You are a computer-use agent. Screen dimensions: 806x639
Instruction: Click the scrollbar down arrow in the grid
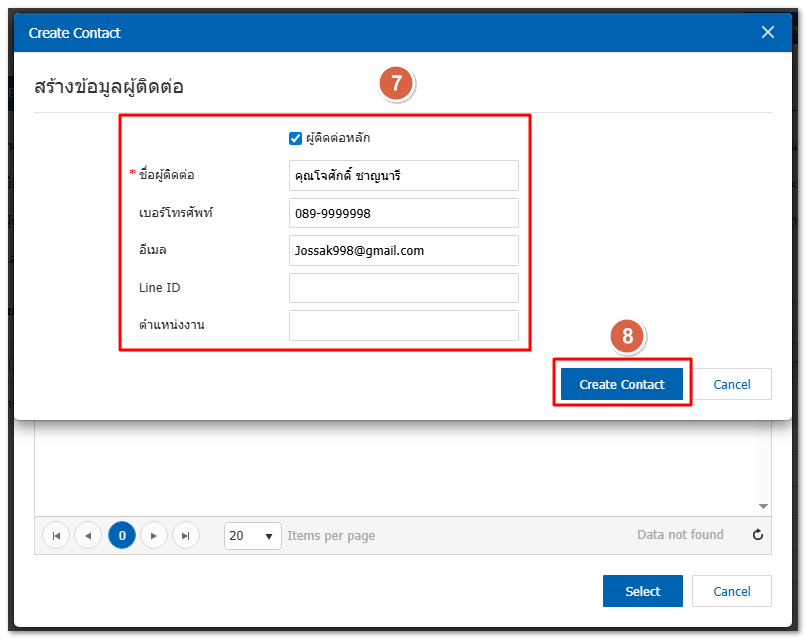point(763,507)
